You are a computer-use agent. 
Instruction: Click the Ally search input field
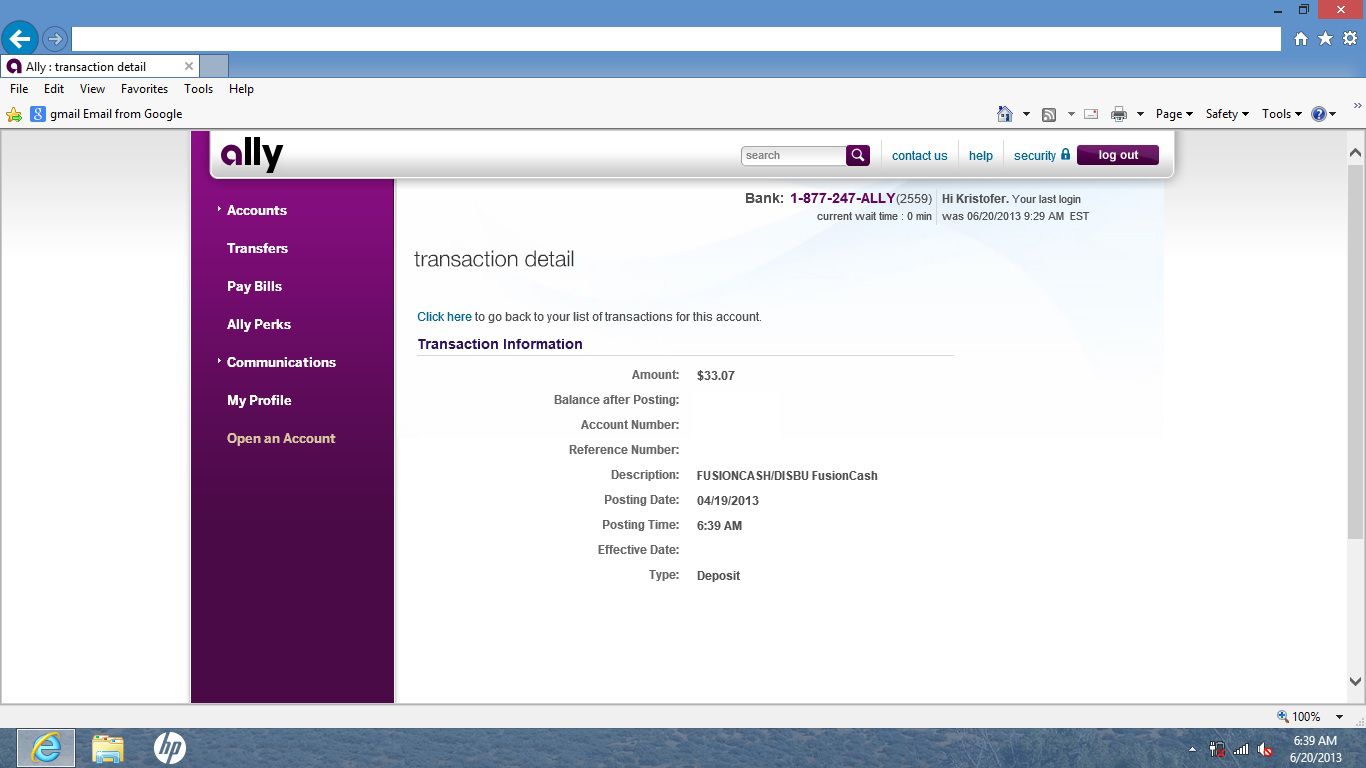(793, 155)
